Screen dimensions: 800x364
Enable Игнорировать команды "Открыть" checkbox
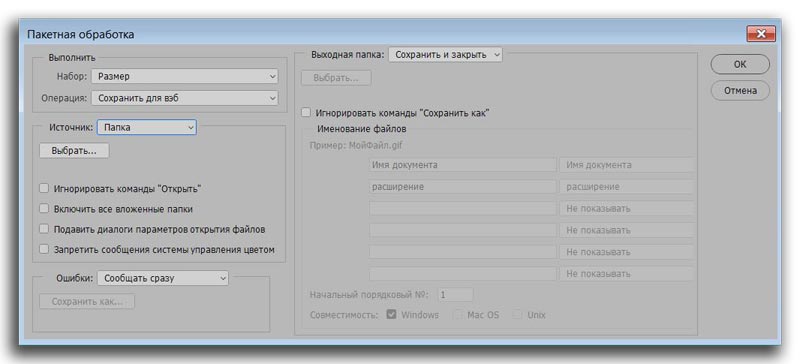44,188
